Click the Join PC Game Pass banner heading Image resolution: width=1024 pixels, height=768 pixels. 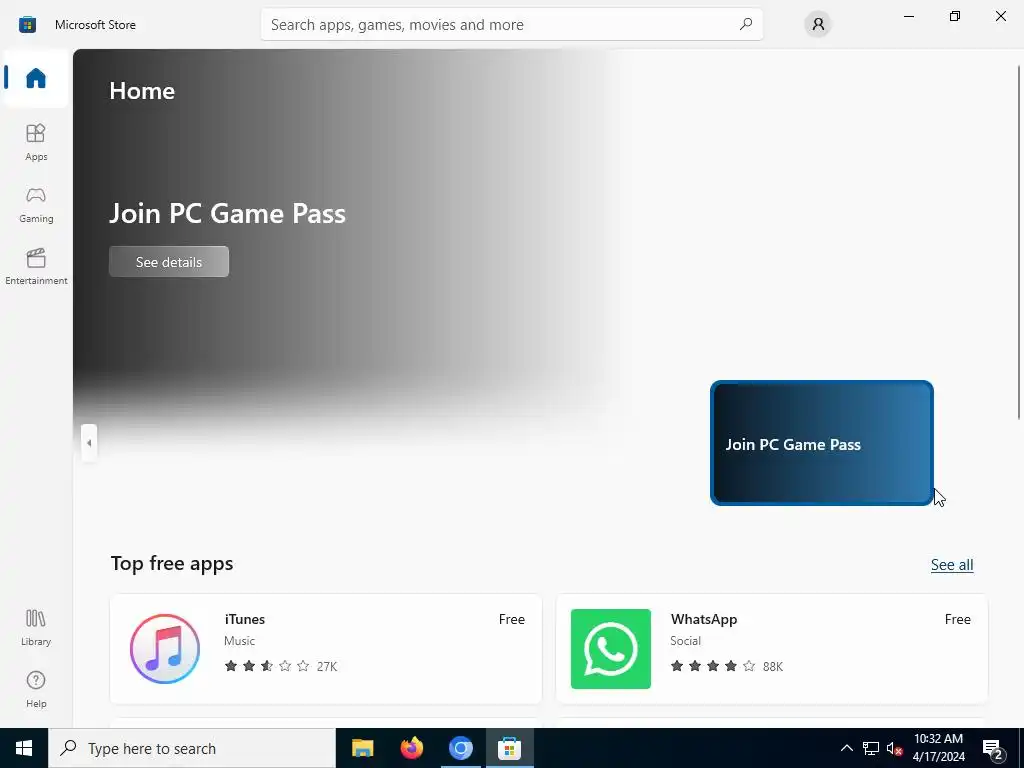click(x=227, y=214)
